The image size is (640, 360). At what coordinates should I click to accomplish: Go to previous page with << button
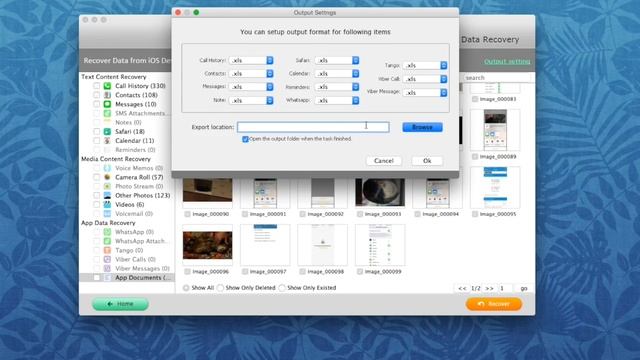[x=462, y=288]
